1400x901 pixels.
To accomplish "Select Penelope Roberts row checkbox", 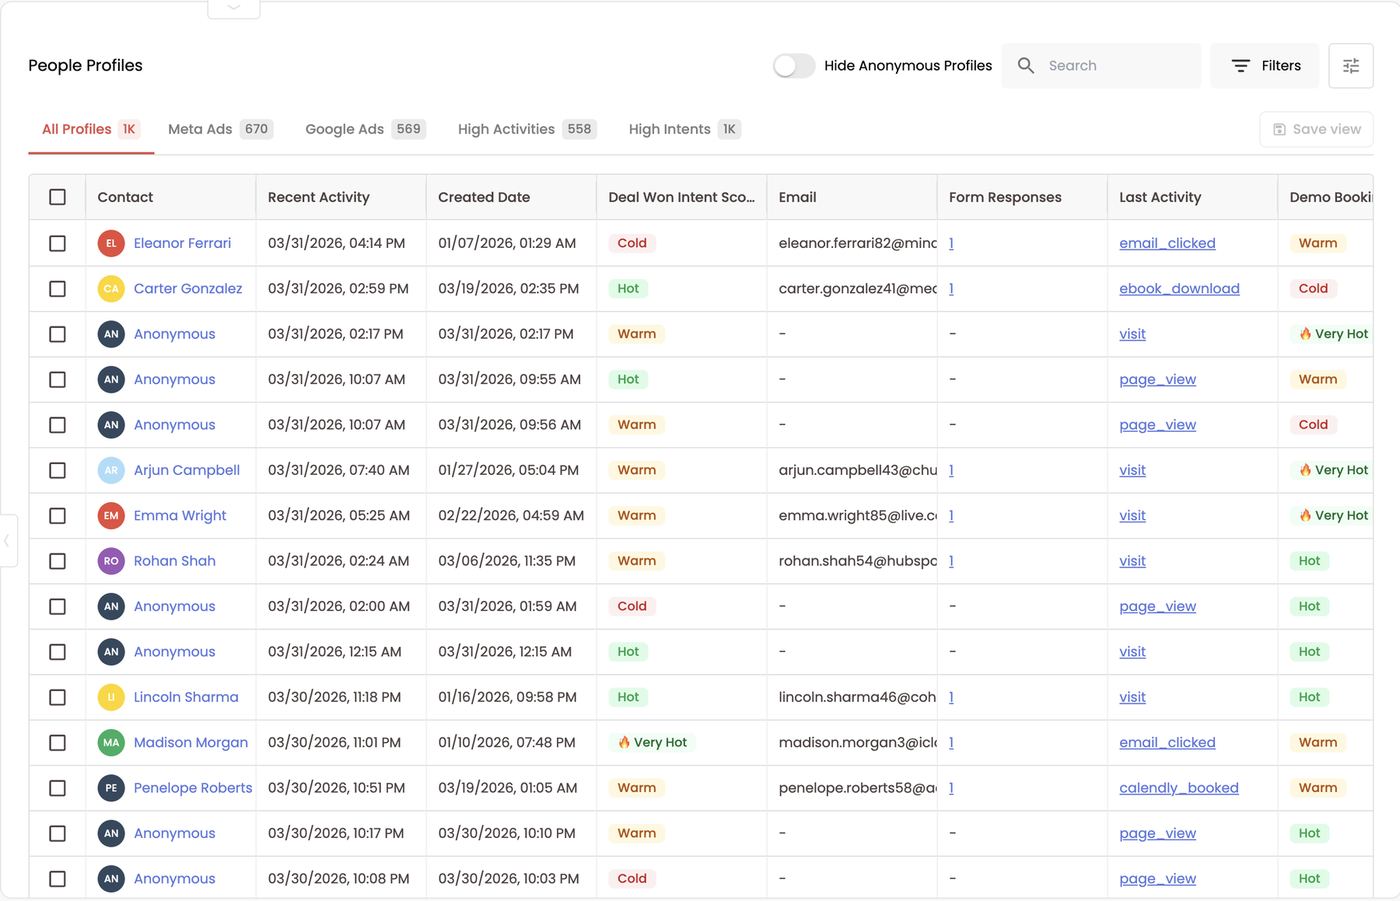I will click(57, 788).
